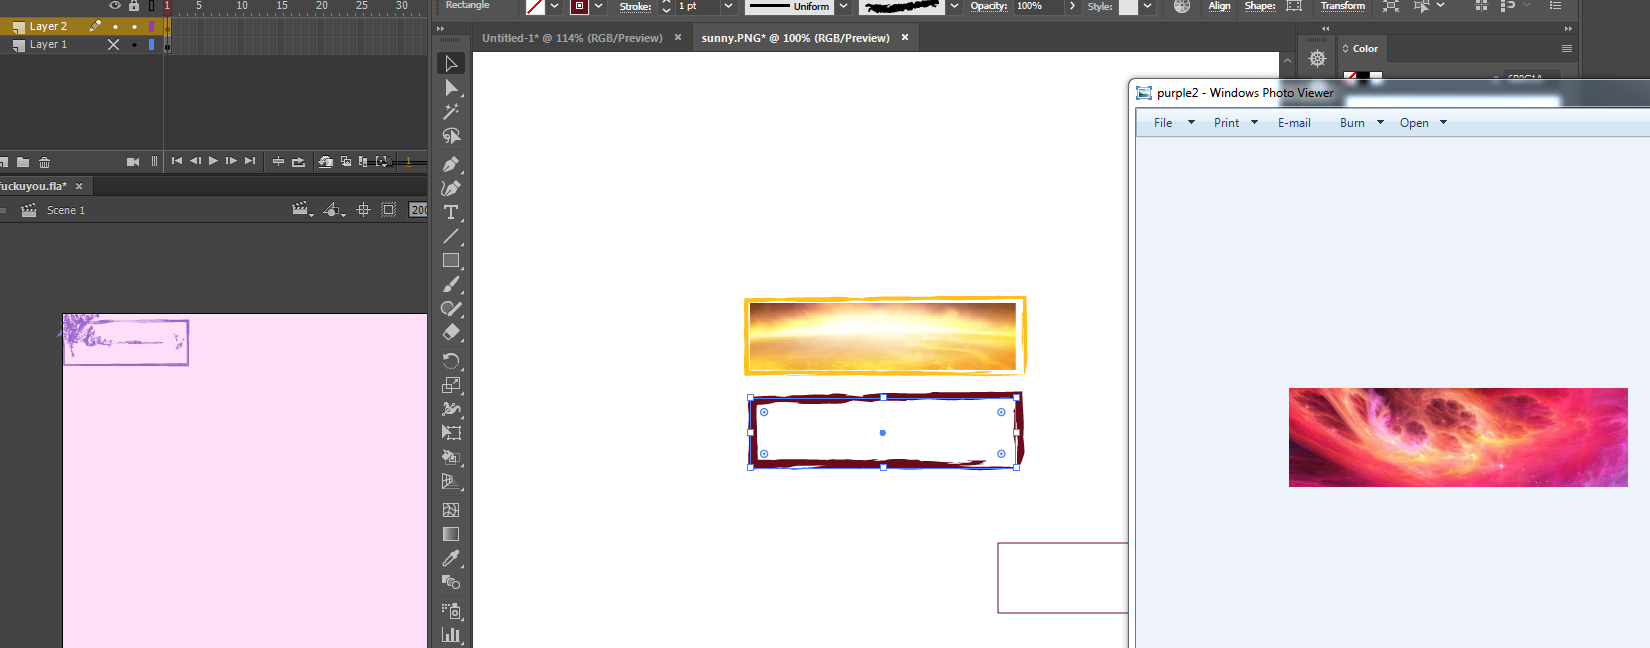
Task: Switch to the Untitled-1 document tab
Action: [572, 38]
